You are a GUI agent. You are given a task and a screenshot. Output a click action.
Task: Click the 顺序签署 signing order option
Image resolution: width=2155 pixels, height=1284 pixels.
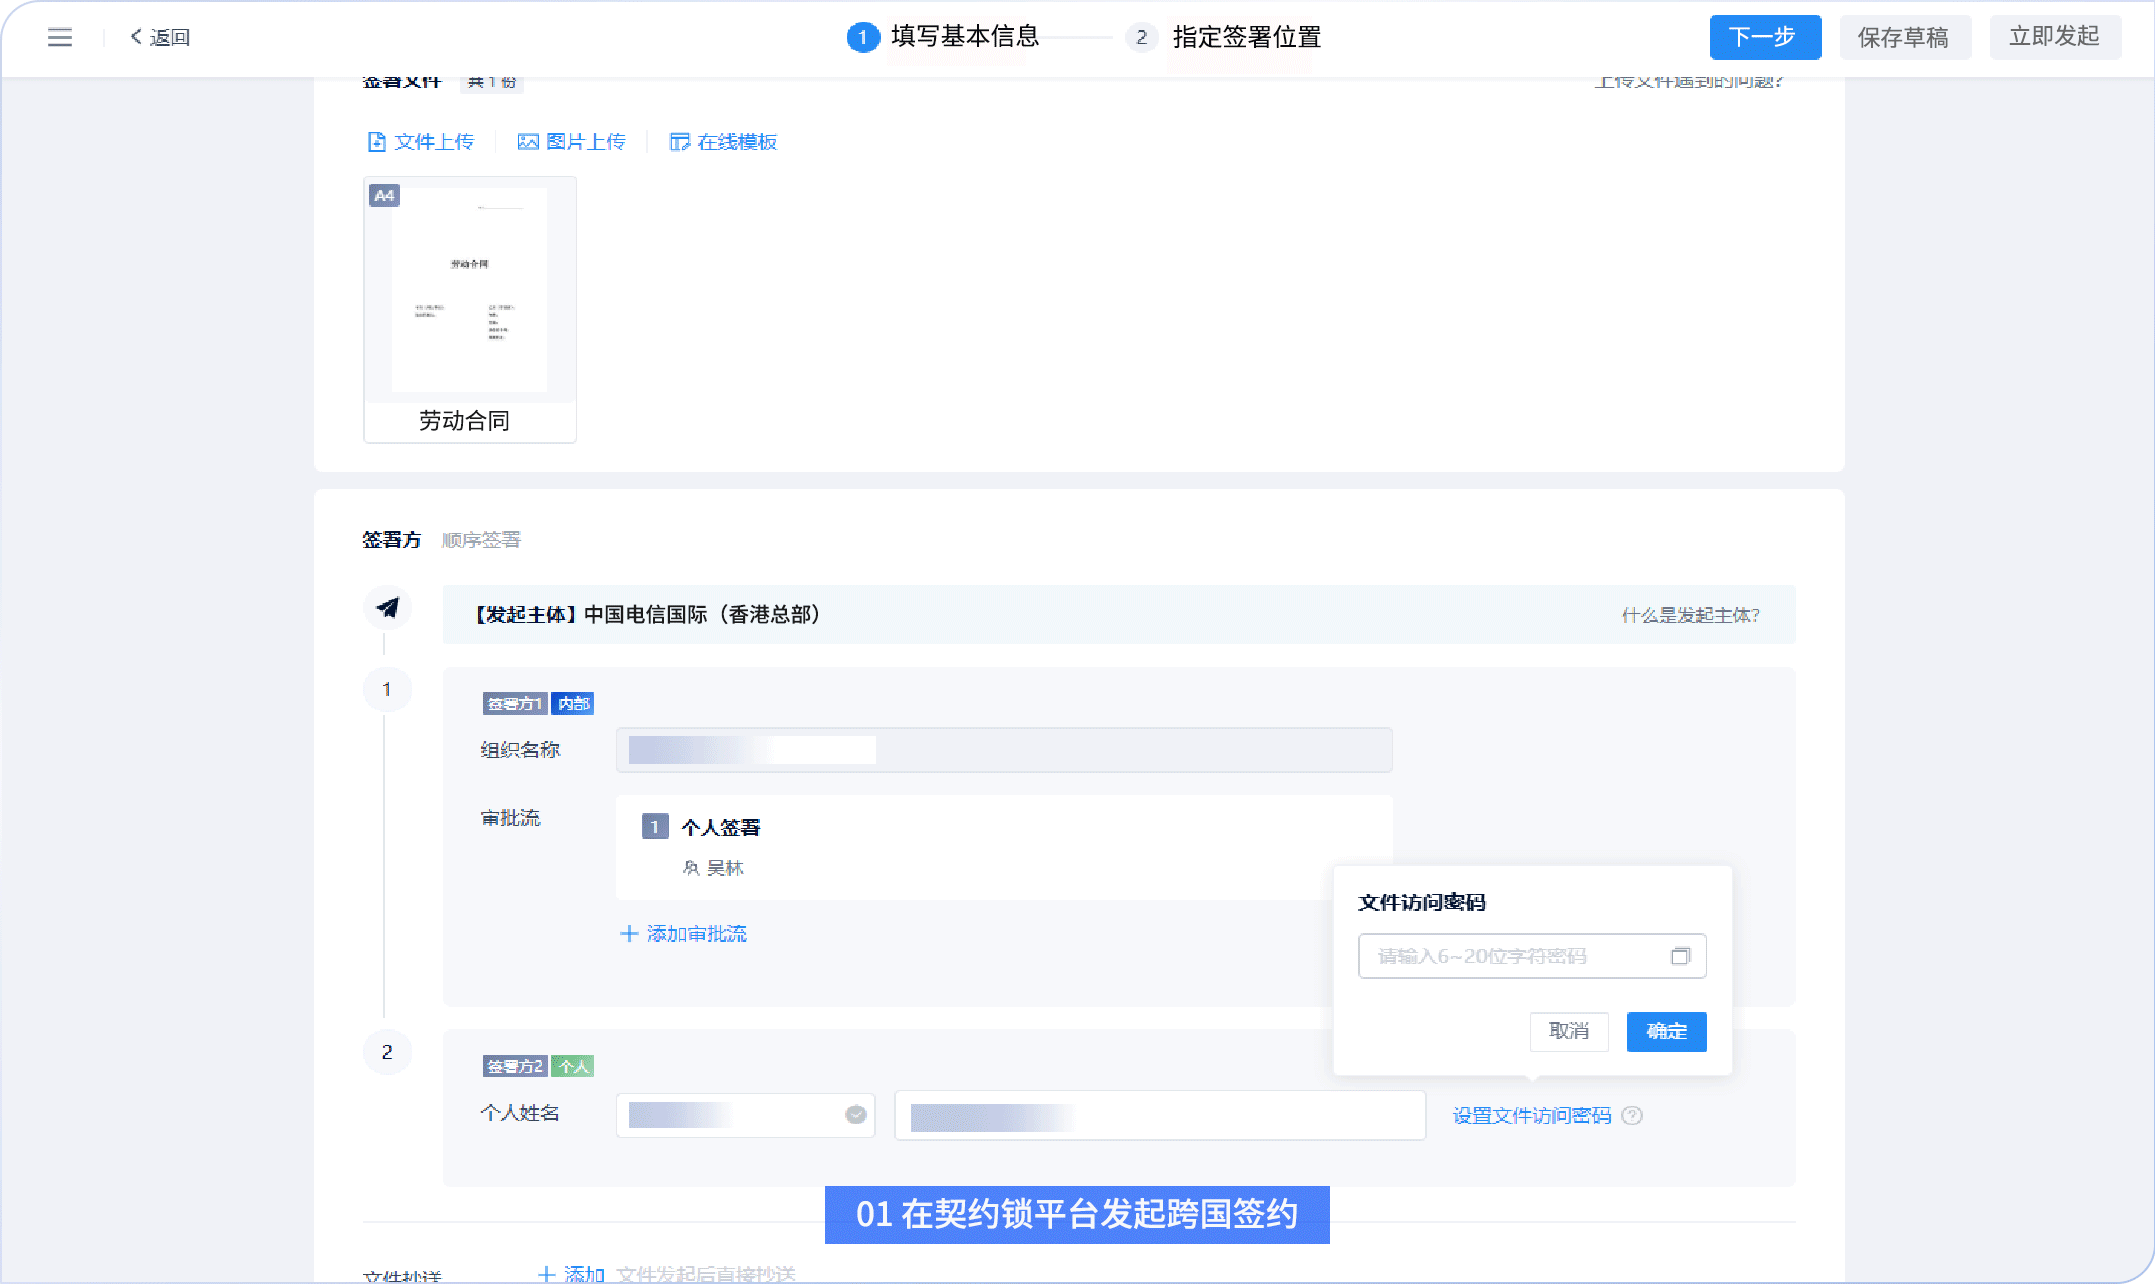pos(481,539)
